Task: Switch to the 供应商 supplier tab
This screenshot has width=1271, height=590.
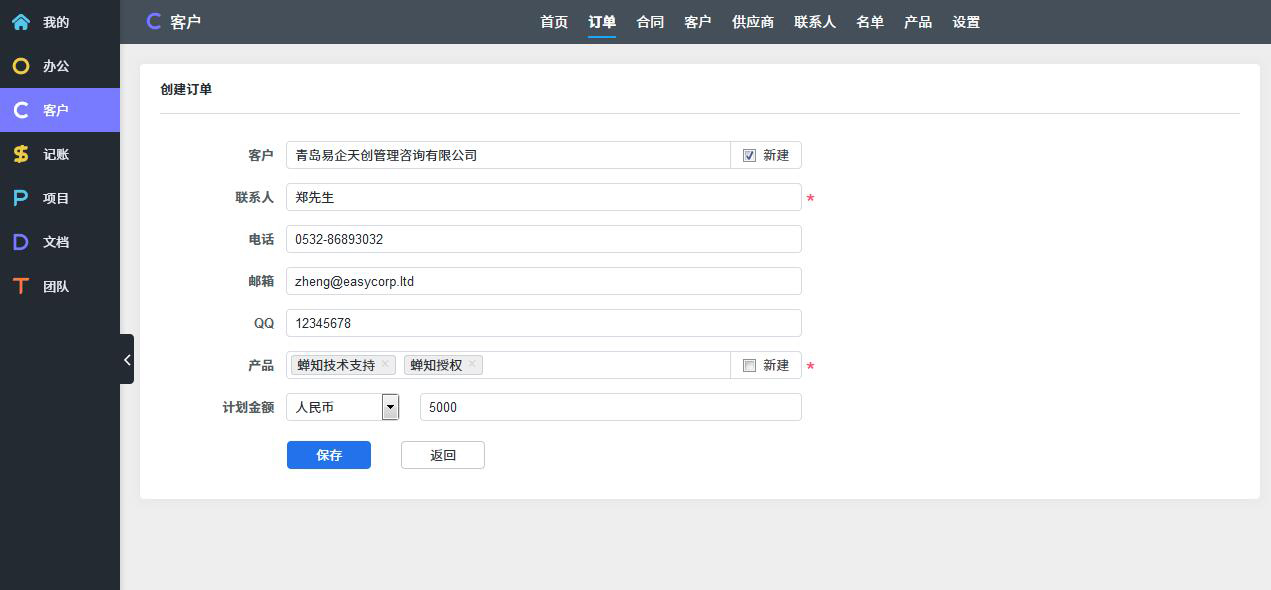Action: [753, 22]
